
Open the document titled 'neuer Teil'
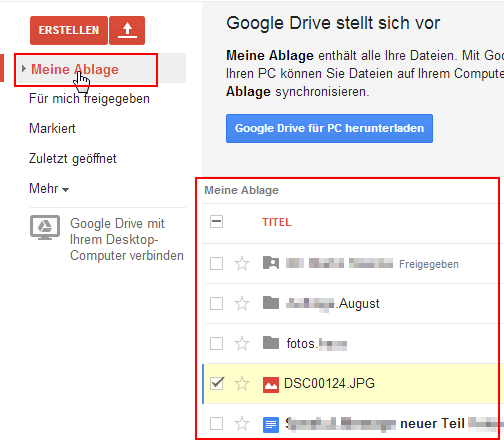394,424
